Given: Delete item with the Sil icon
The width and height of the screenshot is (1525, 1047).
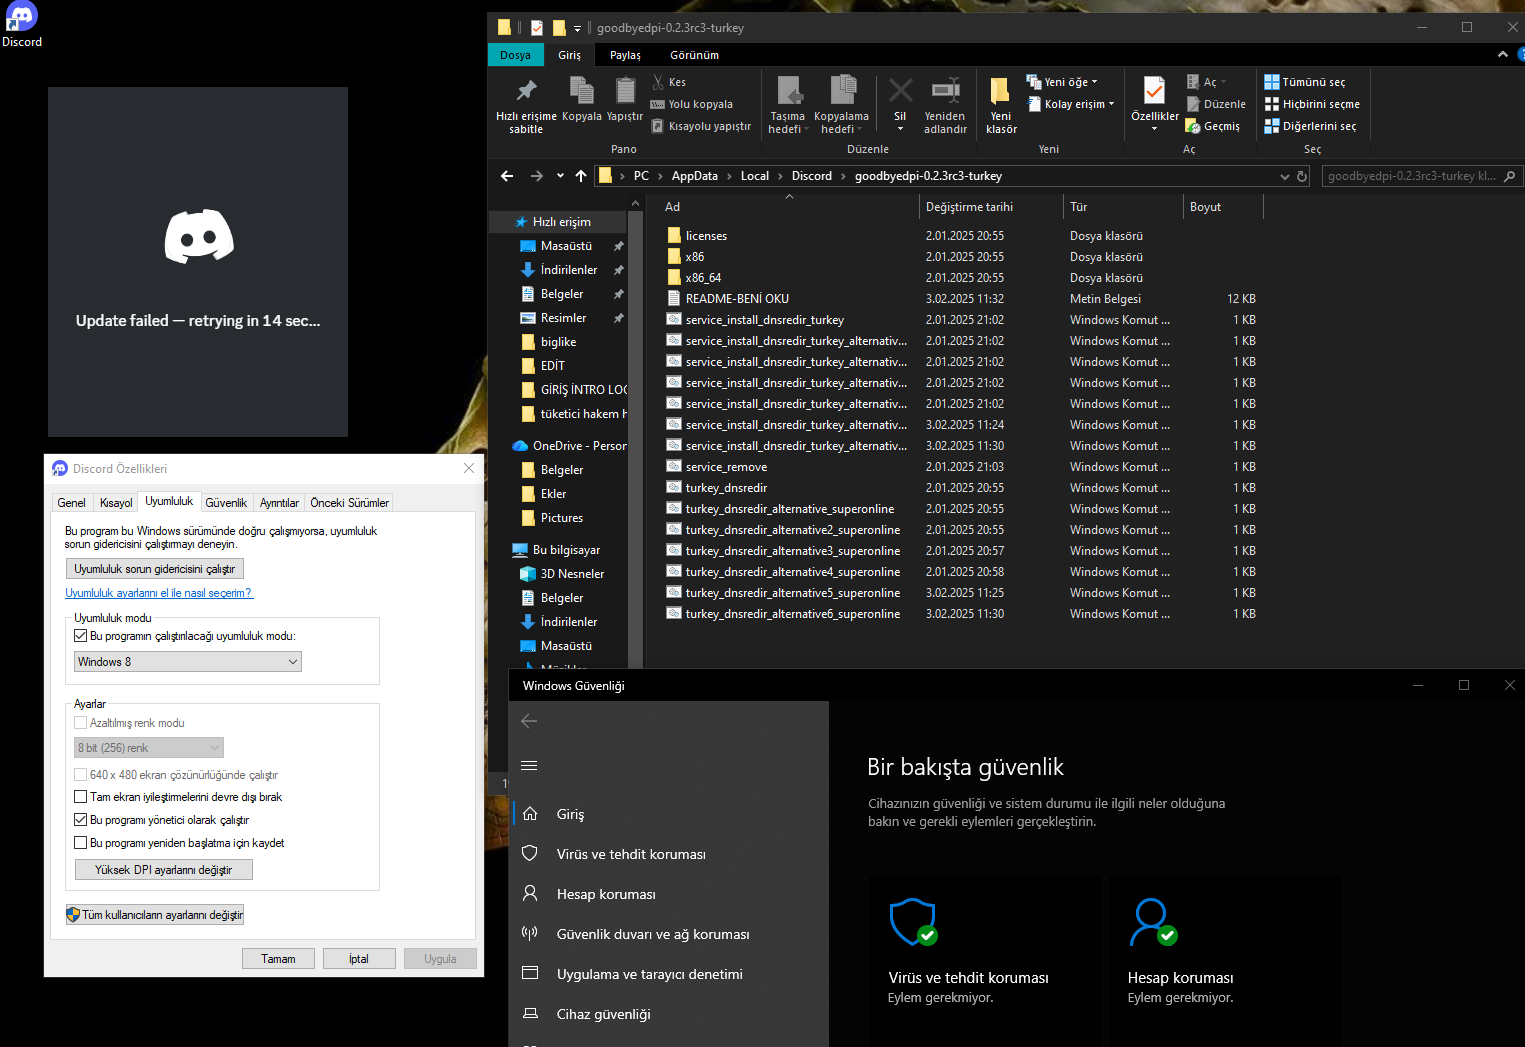Looking at the screenshot, I should [900, 105].
